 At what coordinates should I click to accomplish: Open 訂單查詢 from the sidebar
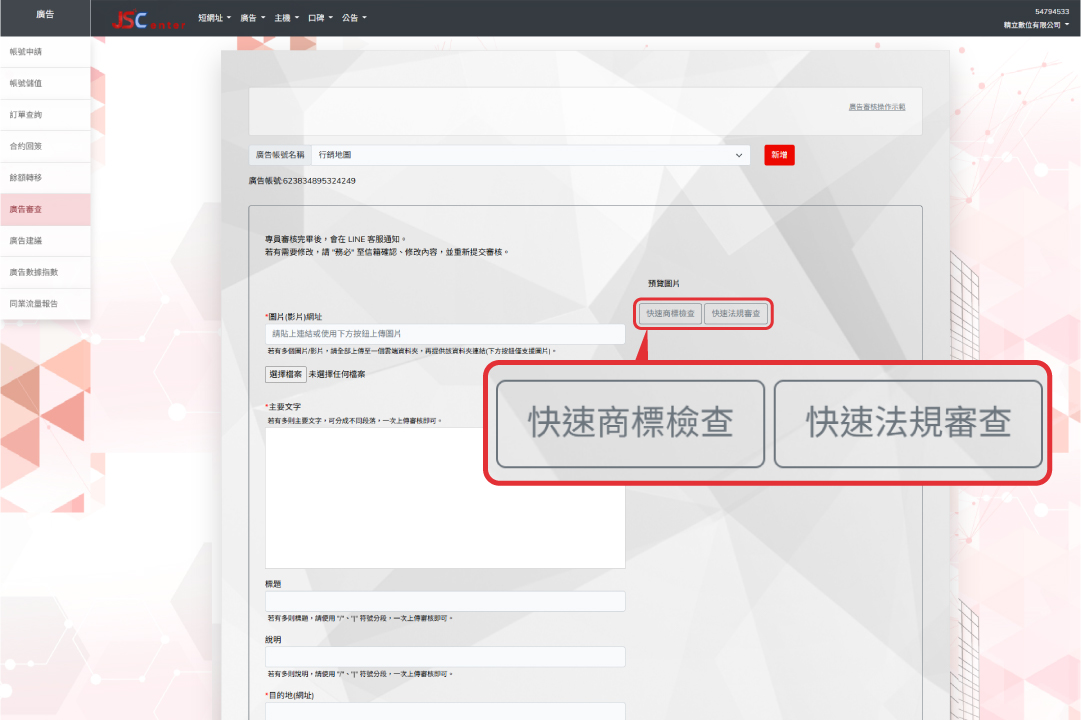tap(45, 115)
